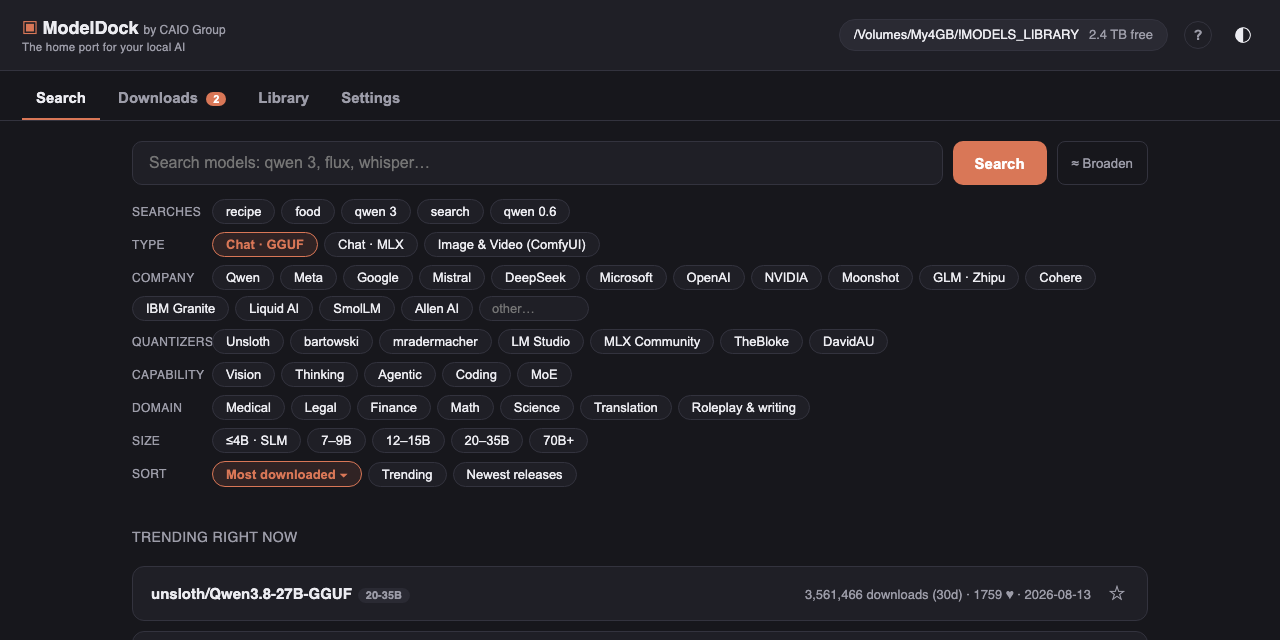Filter by quantizer MLX Community
1280x640 pixels.
pyautogui.click(x=652, y=341)
